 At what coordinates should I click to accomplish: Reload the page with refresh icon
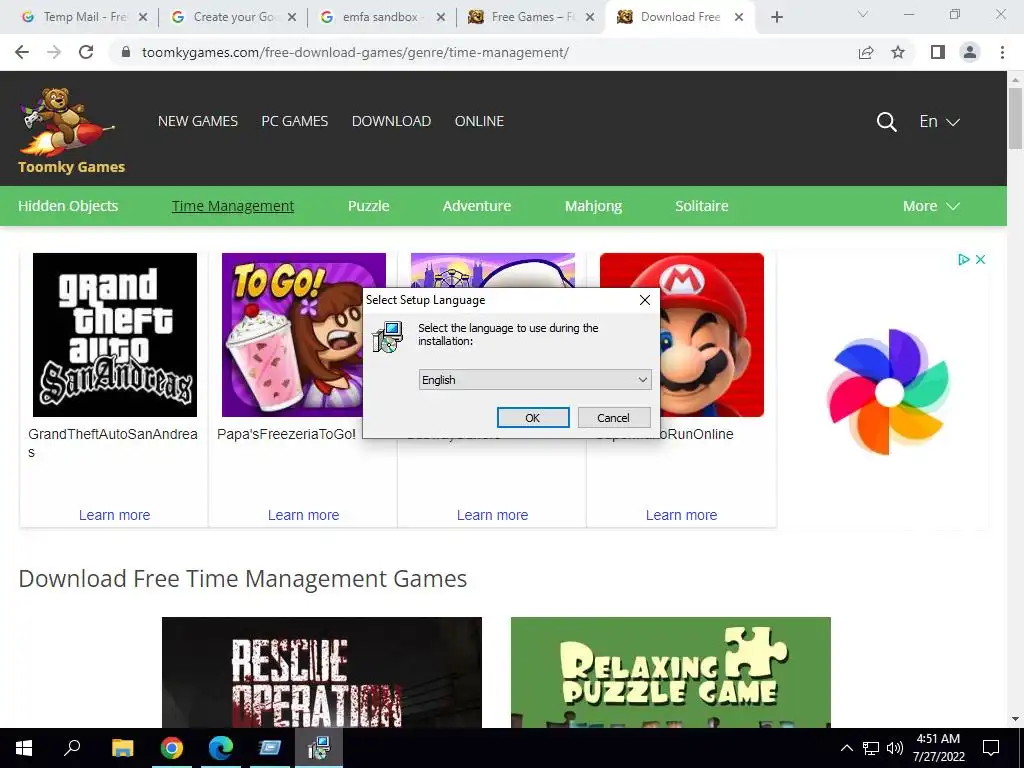tap(86, 52)
